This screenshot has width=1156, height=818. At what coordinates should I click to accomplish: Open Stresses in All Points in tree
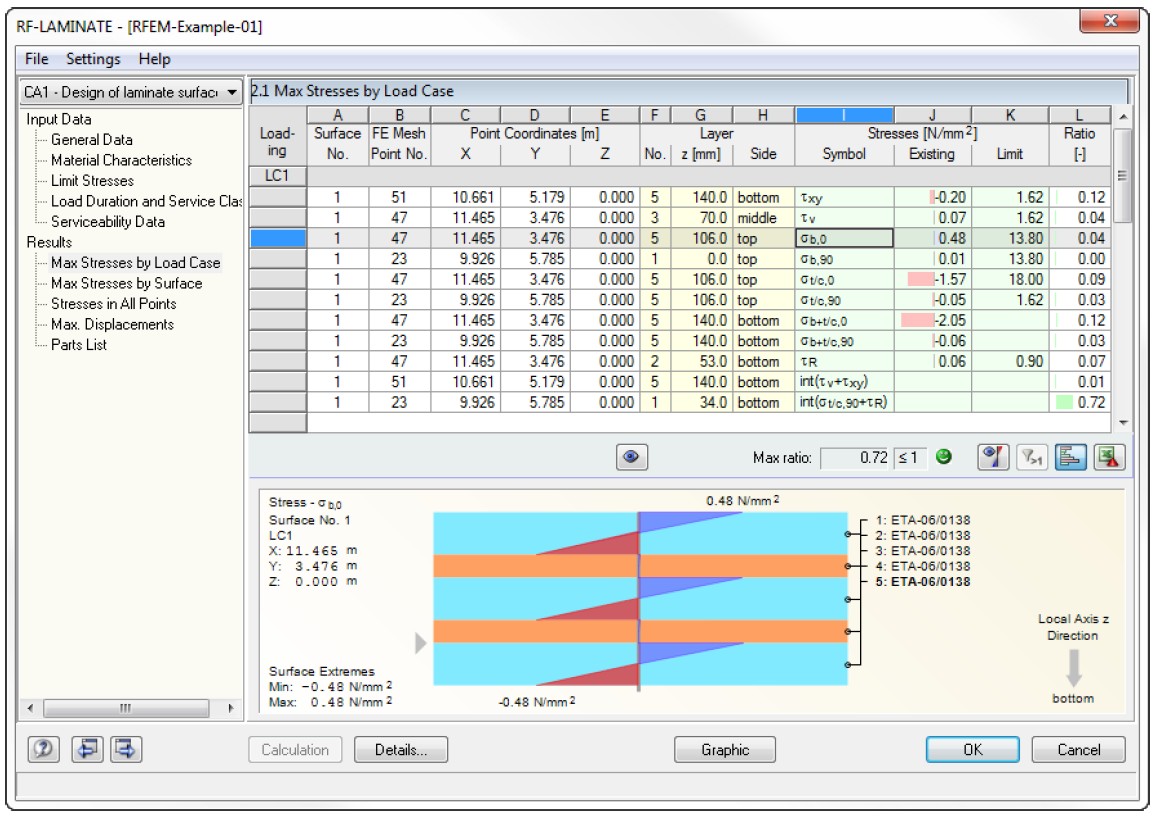click(x=113, y=304)
